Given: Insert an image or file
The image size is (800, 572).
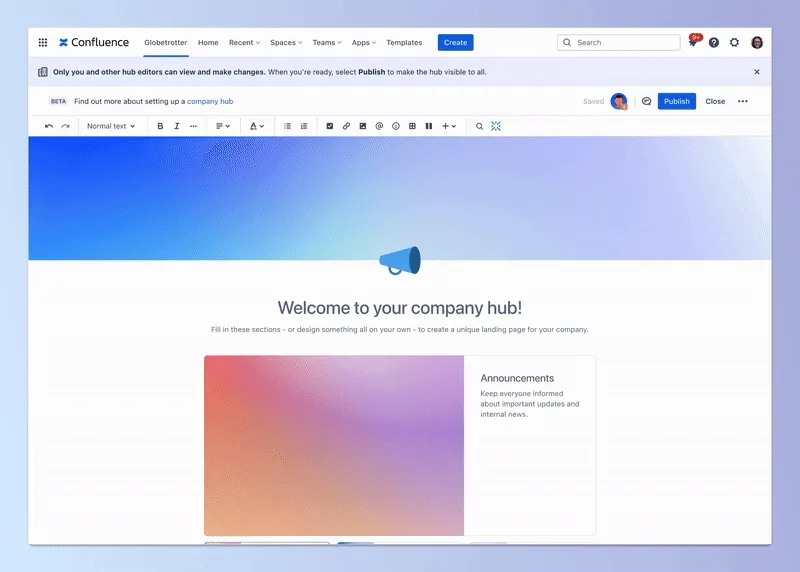Looking at the screenshot, I should tap(363, 126).
